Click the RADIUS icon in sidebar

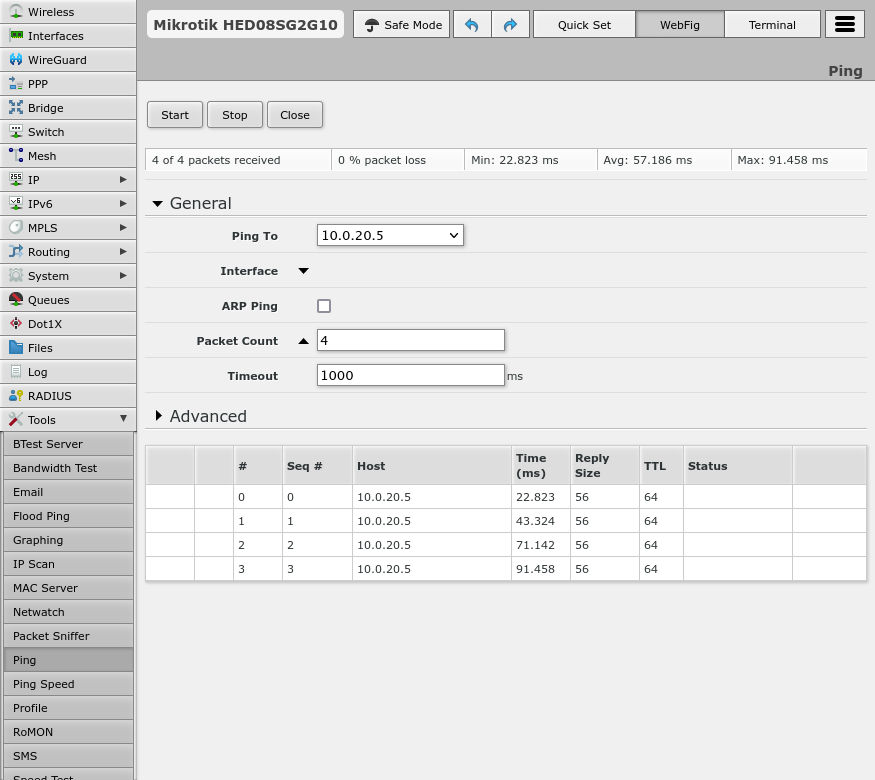coord(16,396)
